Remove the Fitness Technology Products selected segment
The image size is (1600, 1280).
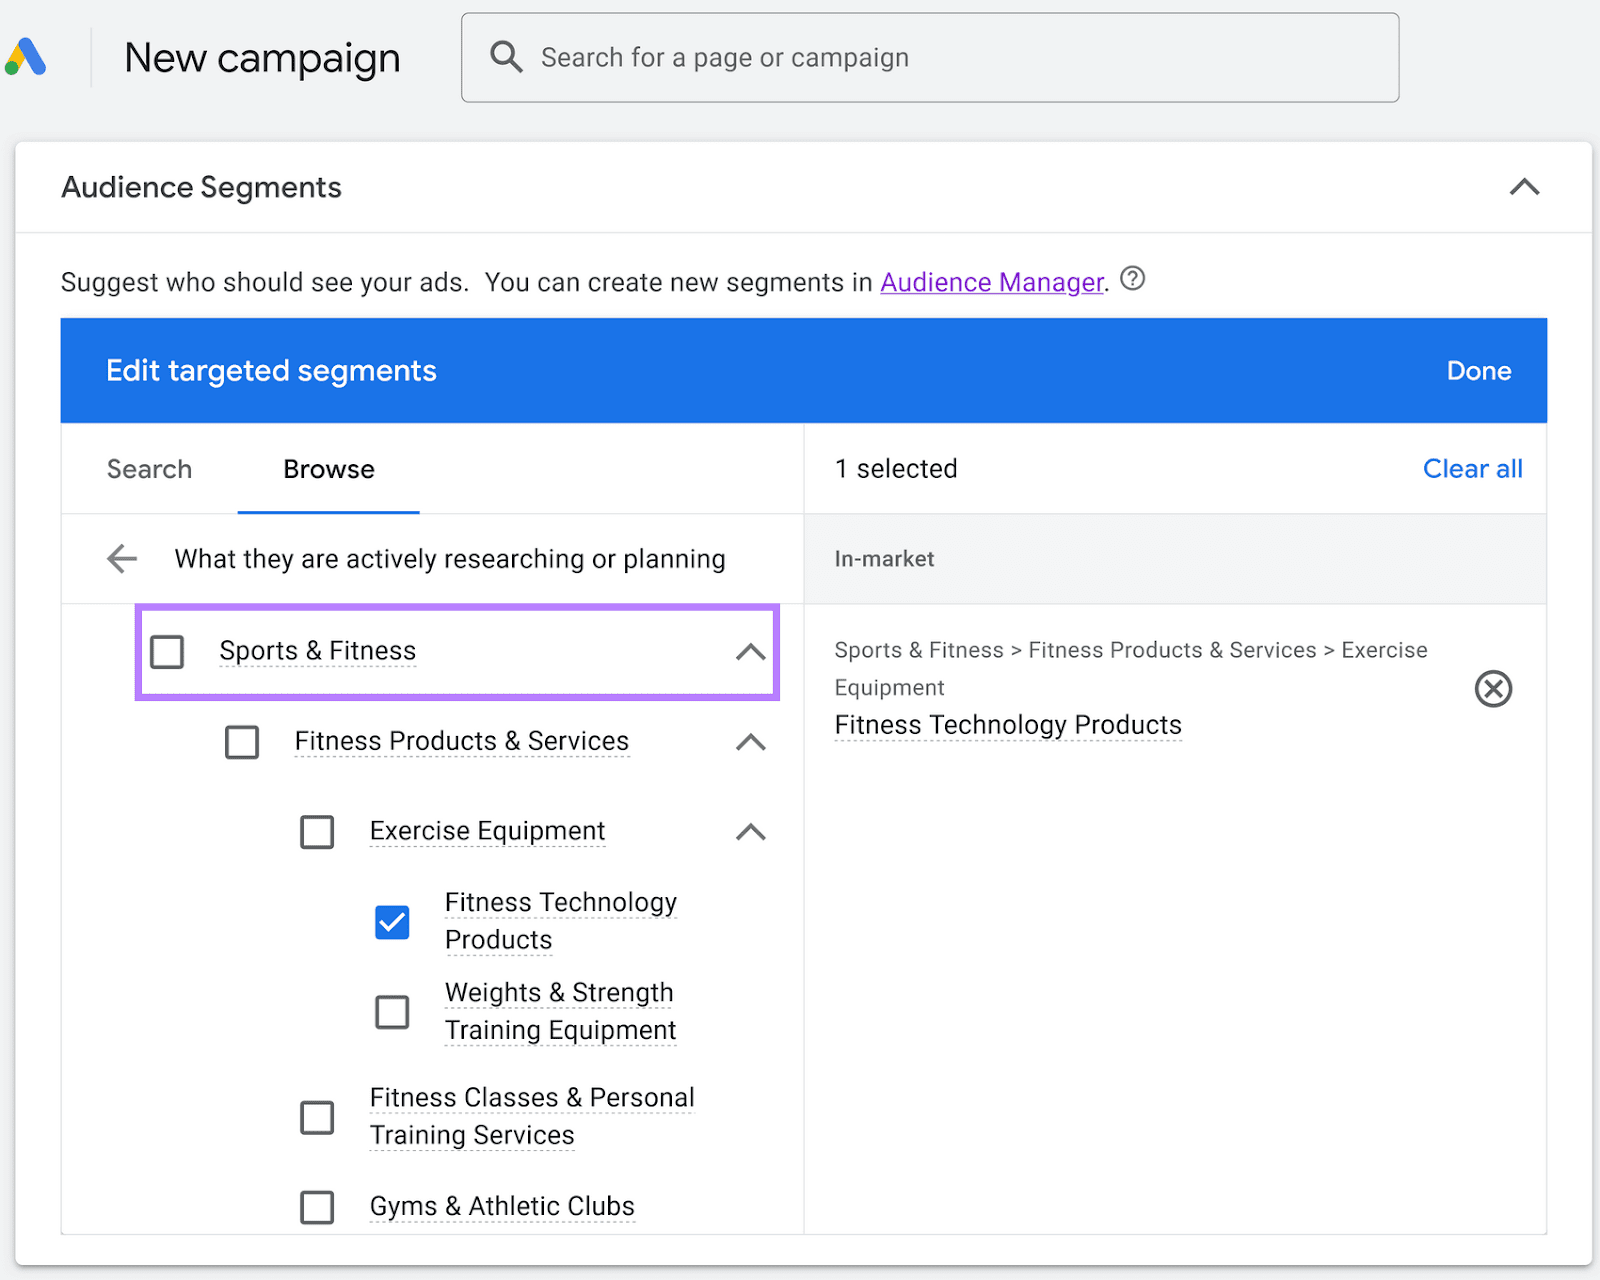tap(1493, 689)
